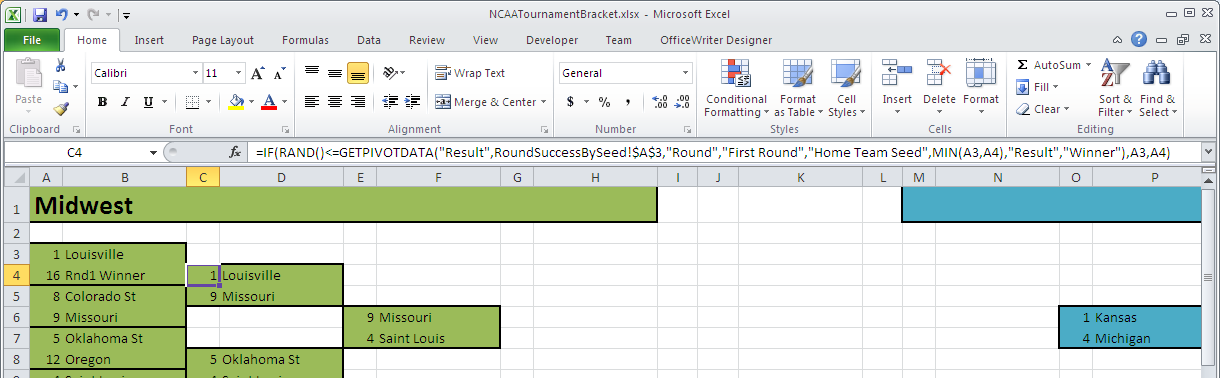The width and height of the screenshot is (1220, 378).
Task: Click the Cut scissors icon
Action: (x=61, y=65)
